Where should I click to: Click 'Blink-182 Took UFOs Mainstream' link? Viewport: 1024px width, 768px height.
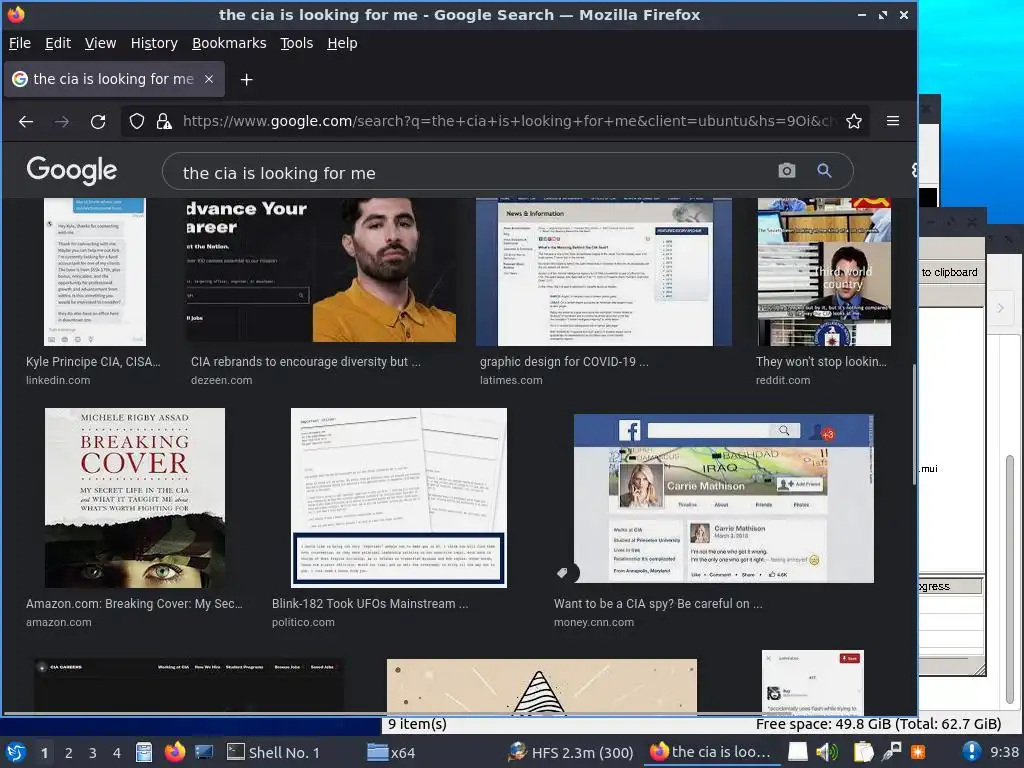[x=370, y=604]
